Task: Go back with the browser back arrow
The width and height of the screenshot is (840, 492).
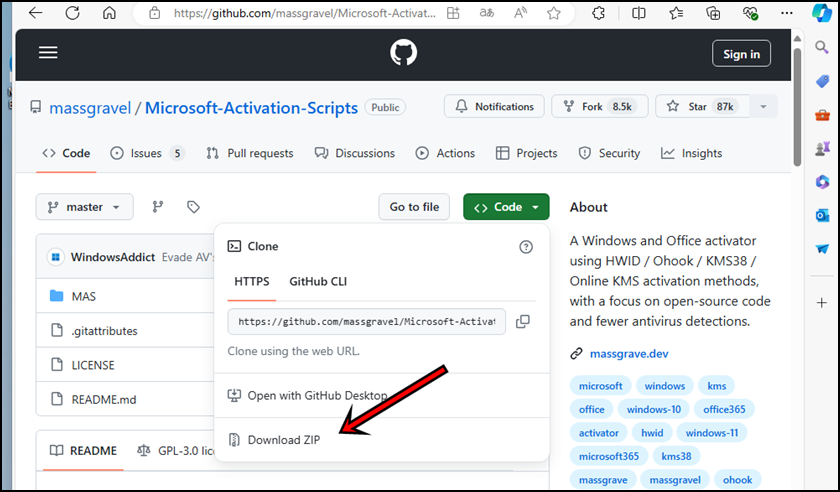Action: [x=35, y=13]
